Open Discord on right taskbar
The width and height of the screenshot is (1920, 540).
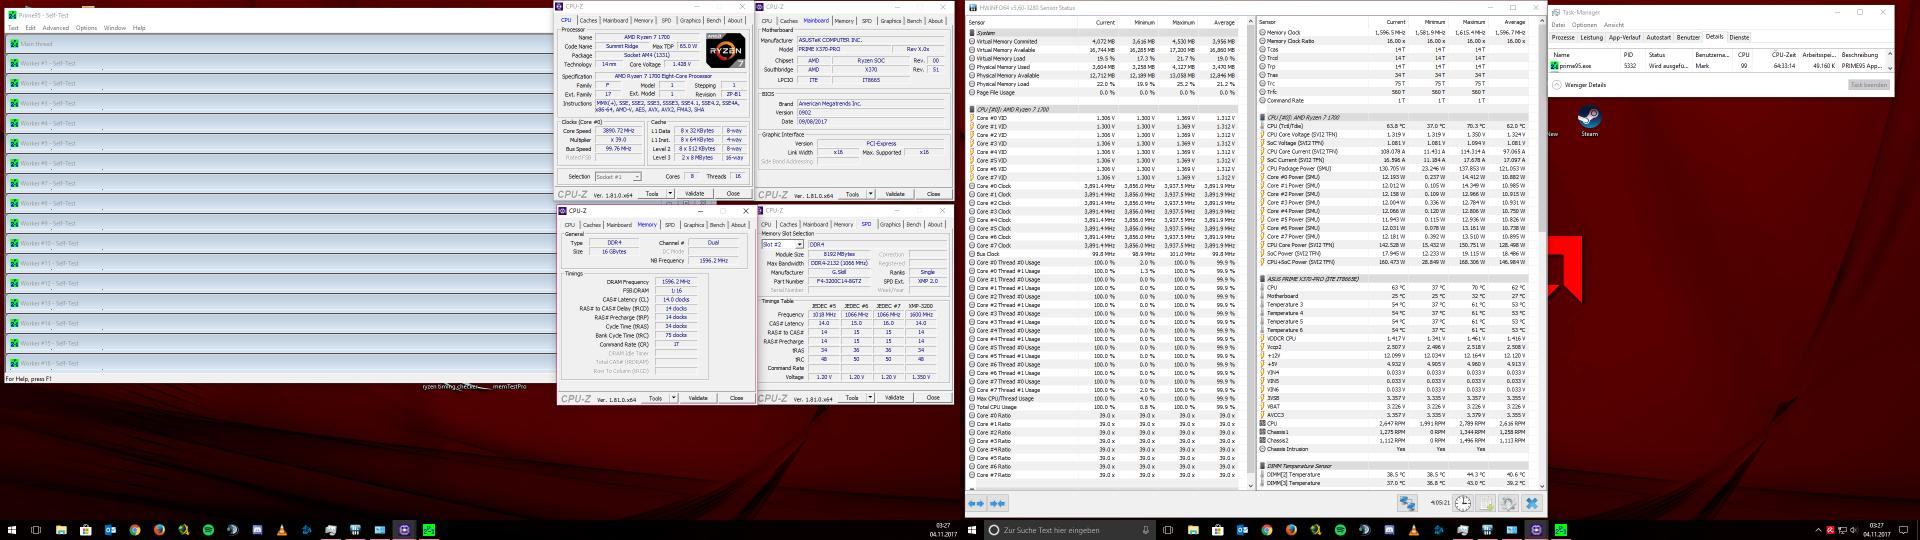click(1389, 530)
